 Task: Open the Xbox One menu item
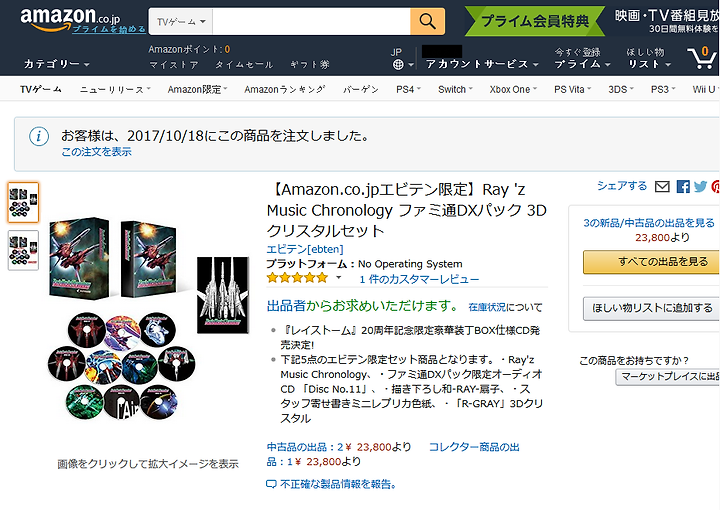click(x=513, y=90)
